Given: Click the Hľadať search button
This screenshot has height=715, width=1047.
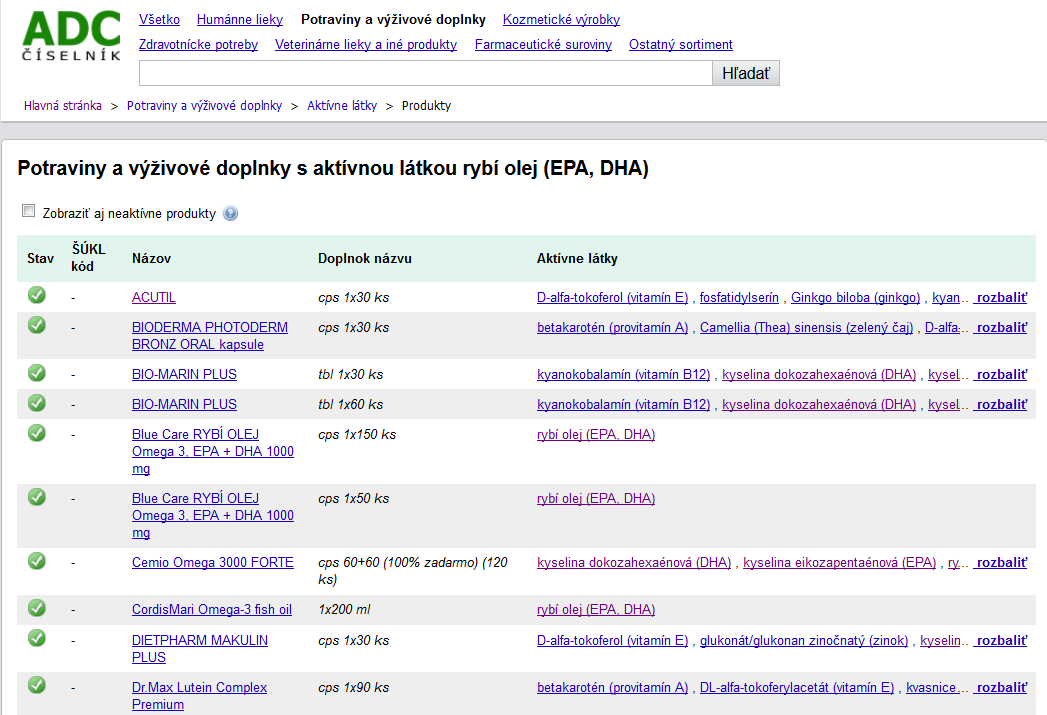Looking at the screenshot, I should [746, 73].
